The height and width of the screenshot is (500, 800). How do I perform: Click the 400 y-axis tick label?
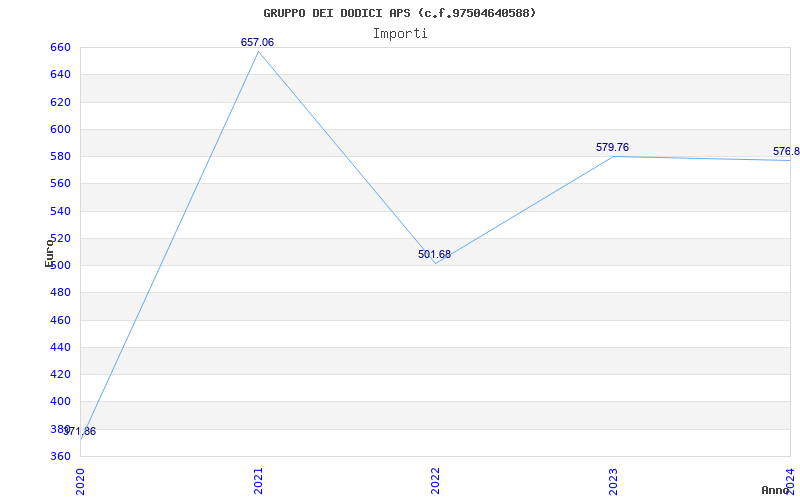(x=61, y=402)
